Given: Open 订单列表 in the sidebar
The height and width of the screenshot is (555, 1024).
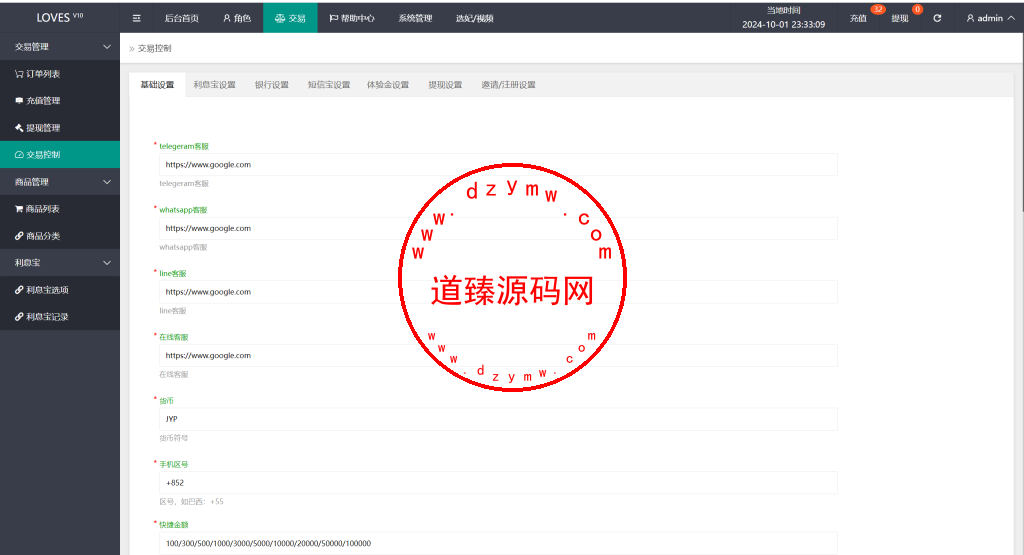Looking at the screenshot, I should pyautogui.click(x=60, y=74).
